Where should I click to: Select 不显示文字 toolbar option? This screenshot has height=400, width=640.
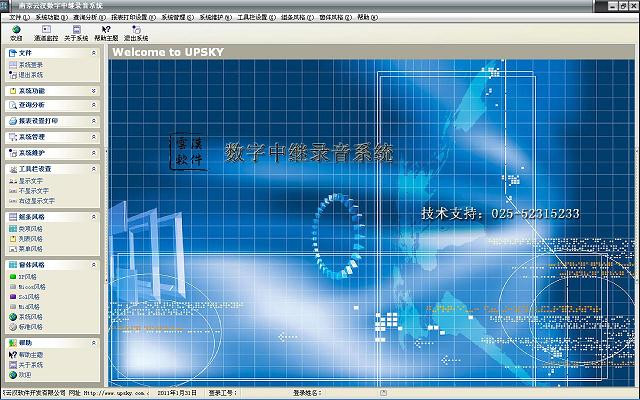(32, 191)
